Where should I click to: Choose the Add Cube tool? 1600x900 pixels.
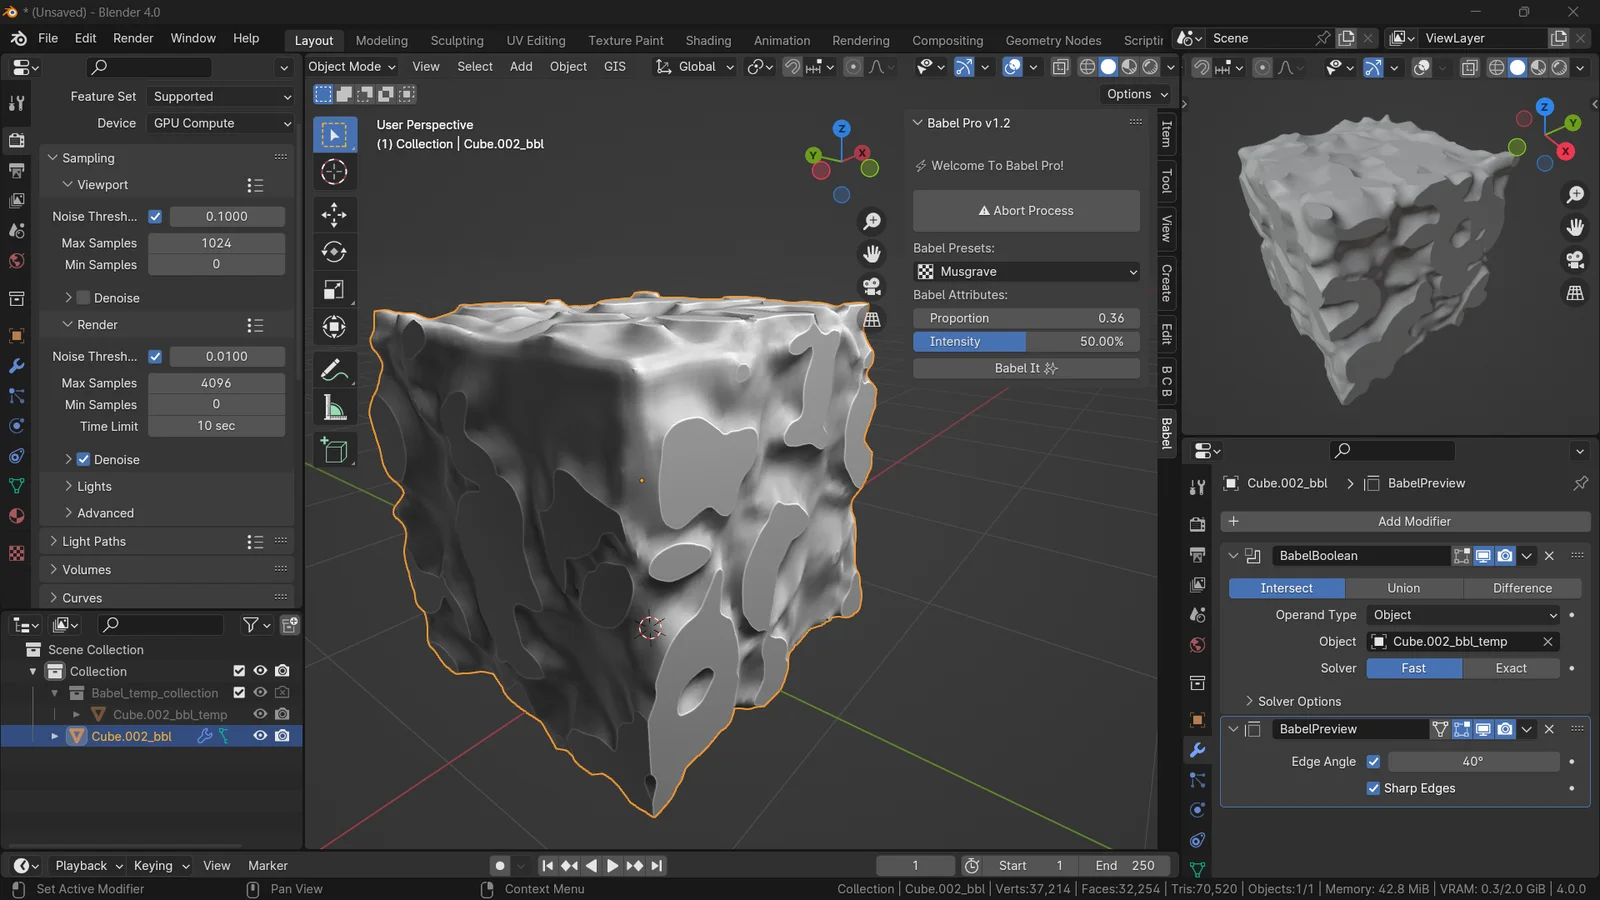335,450
